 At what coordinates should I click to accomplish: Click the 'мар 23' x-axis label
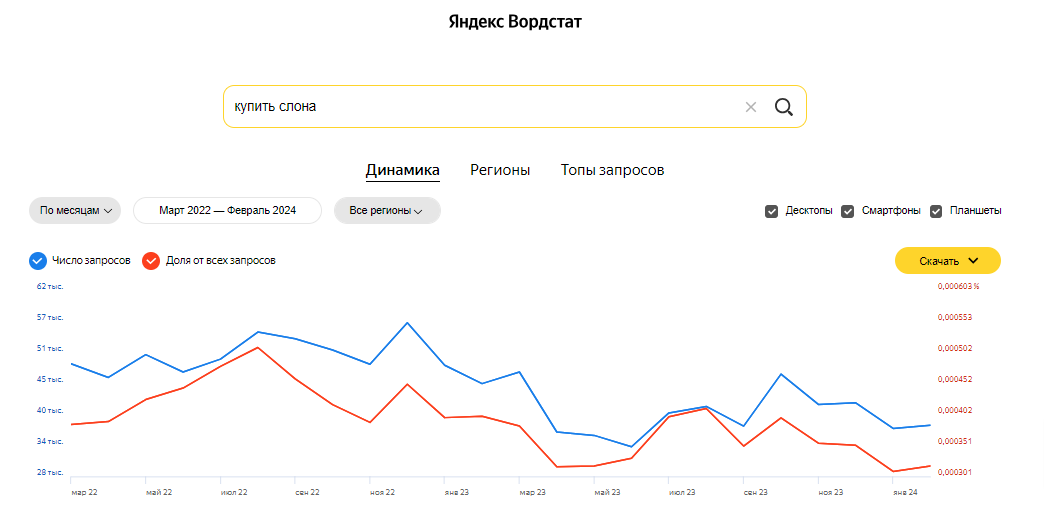tap(532, 492)
